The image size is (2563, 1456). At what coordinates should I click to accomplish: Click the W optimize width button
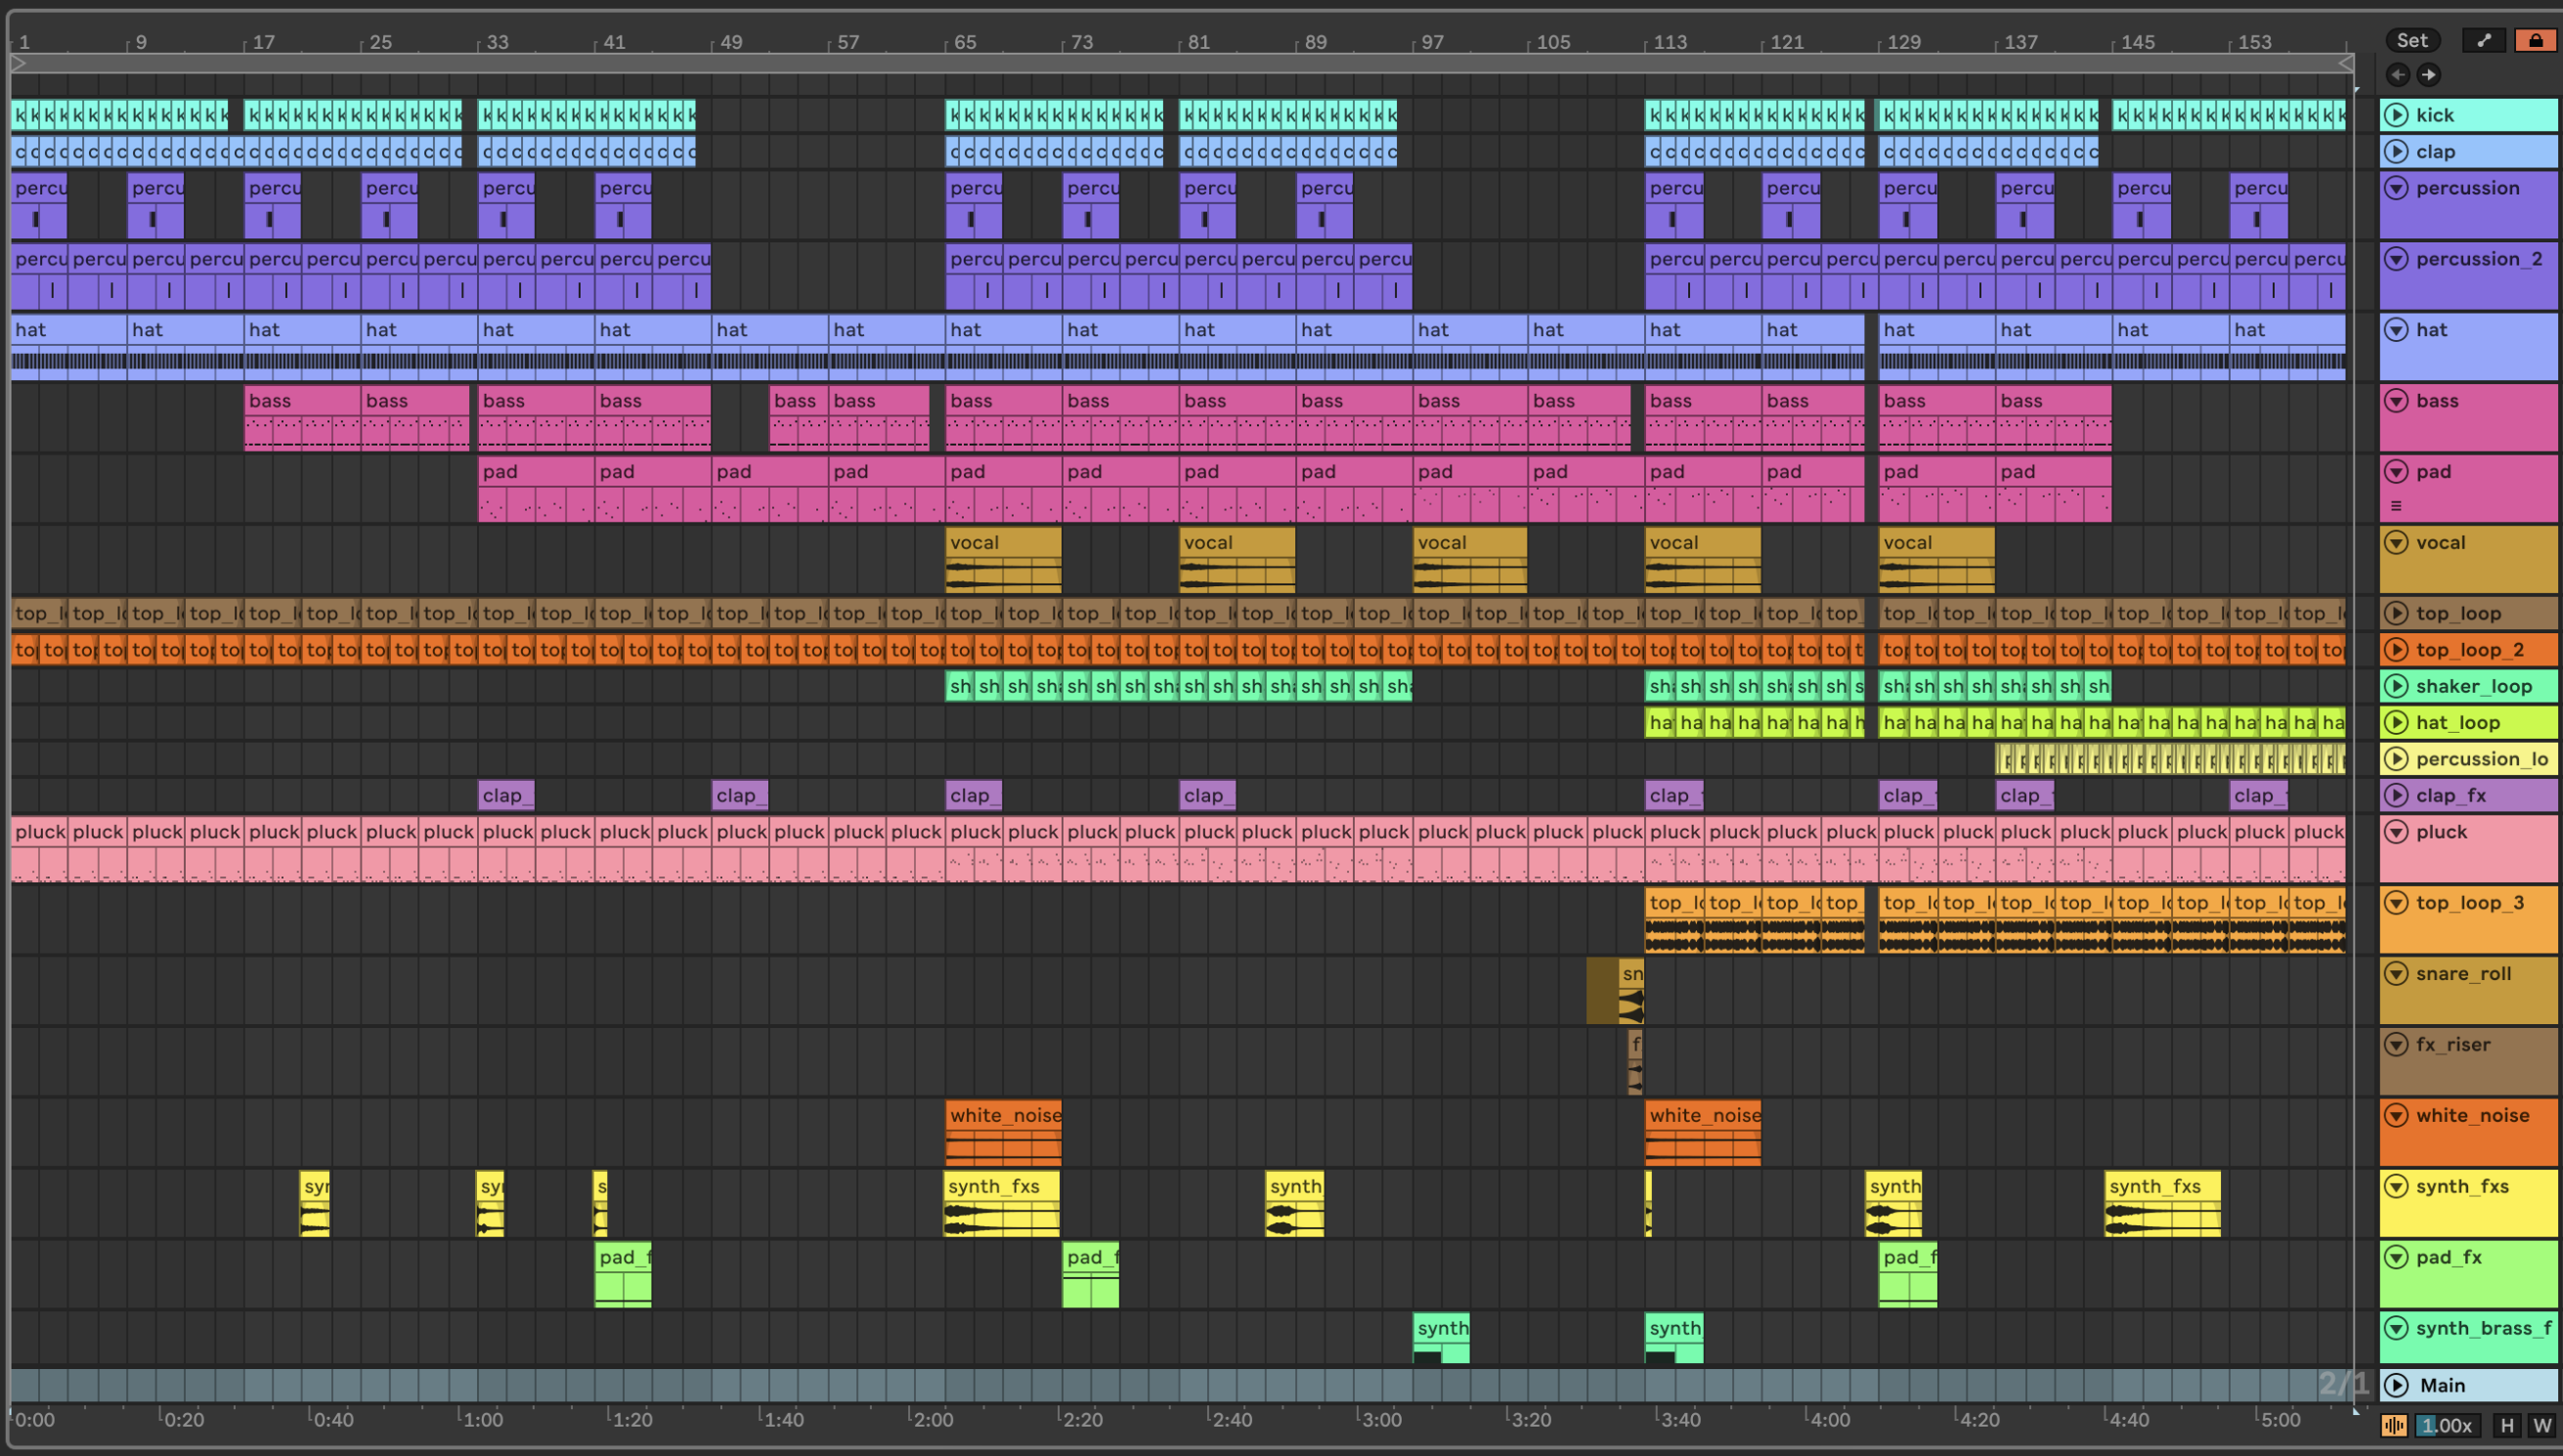click(2541, 1425)
